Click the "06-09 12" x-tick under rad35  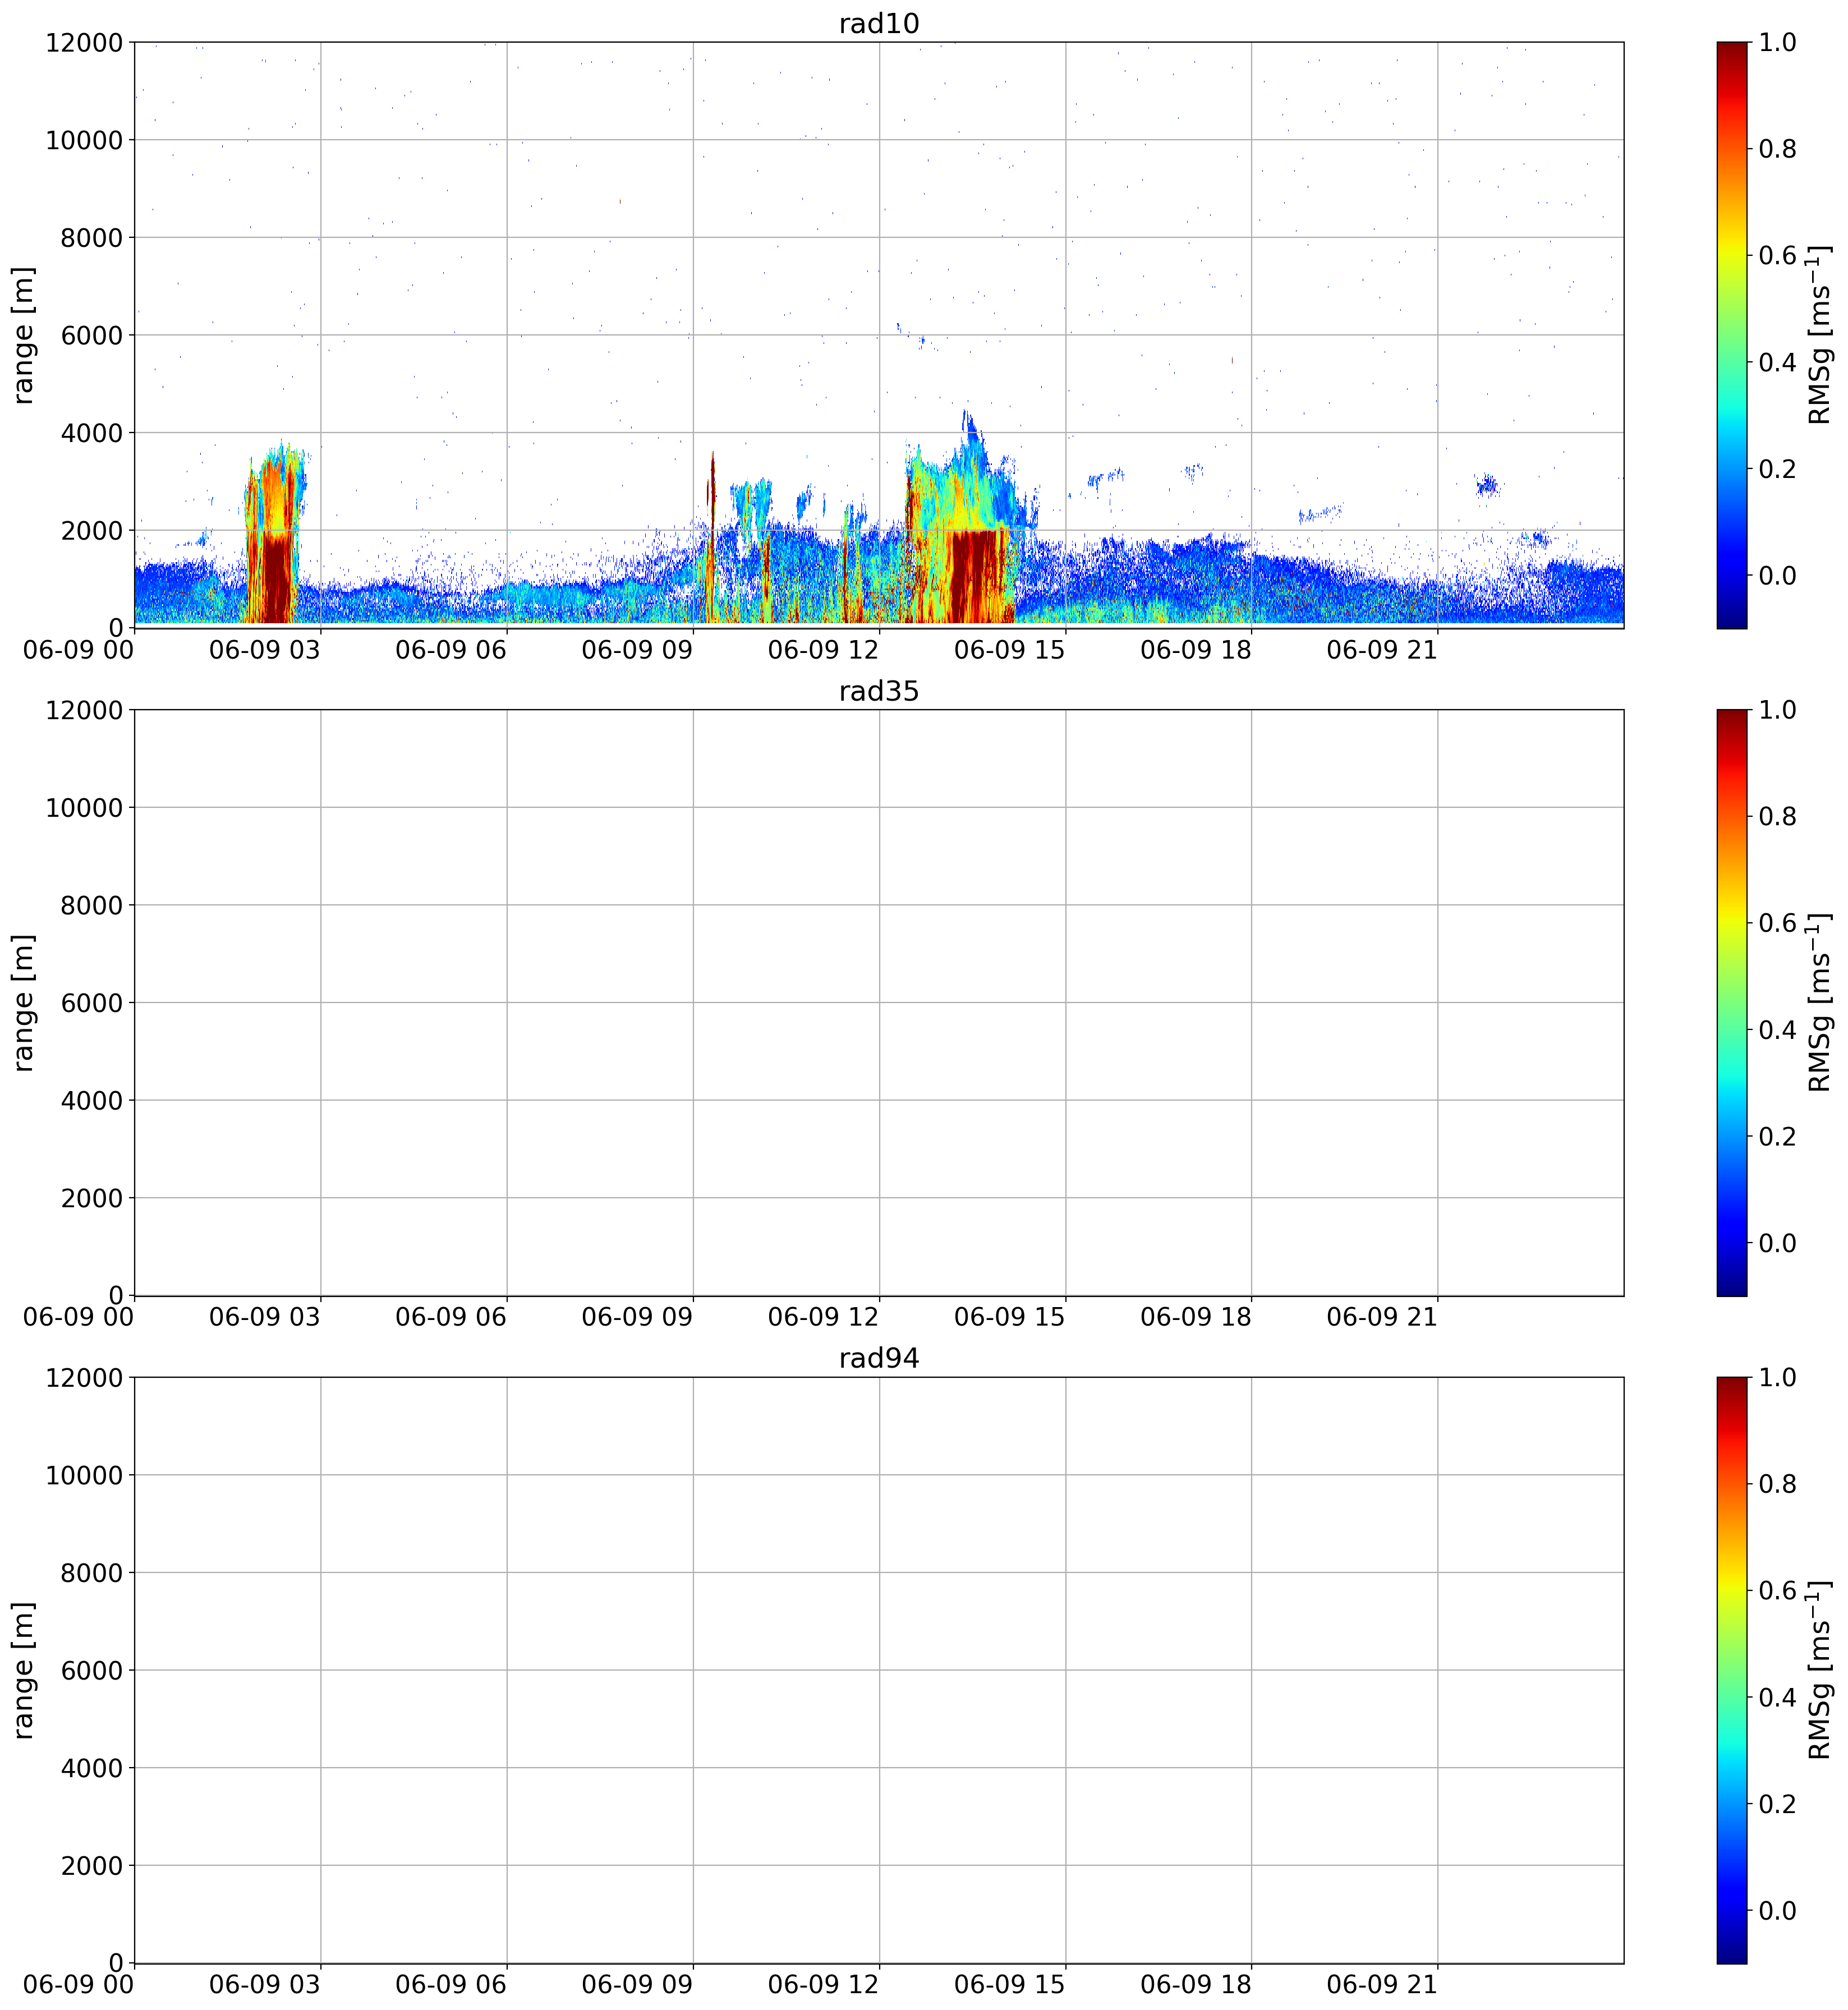(x=823, y=1317)
